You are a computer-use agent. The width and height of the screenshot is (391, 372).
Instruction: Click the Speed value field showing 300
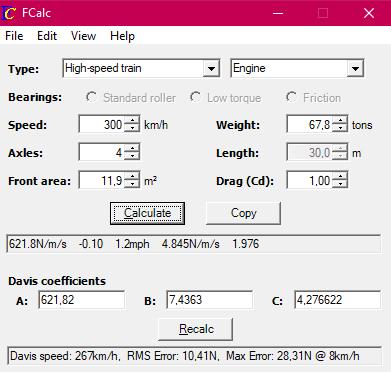[101, 125]
